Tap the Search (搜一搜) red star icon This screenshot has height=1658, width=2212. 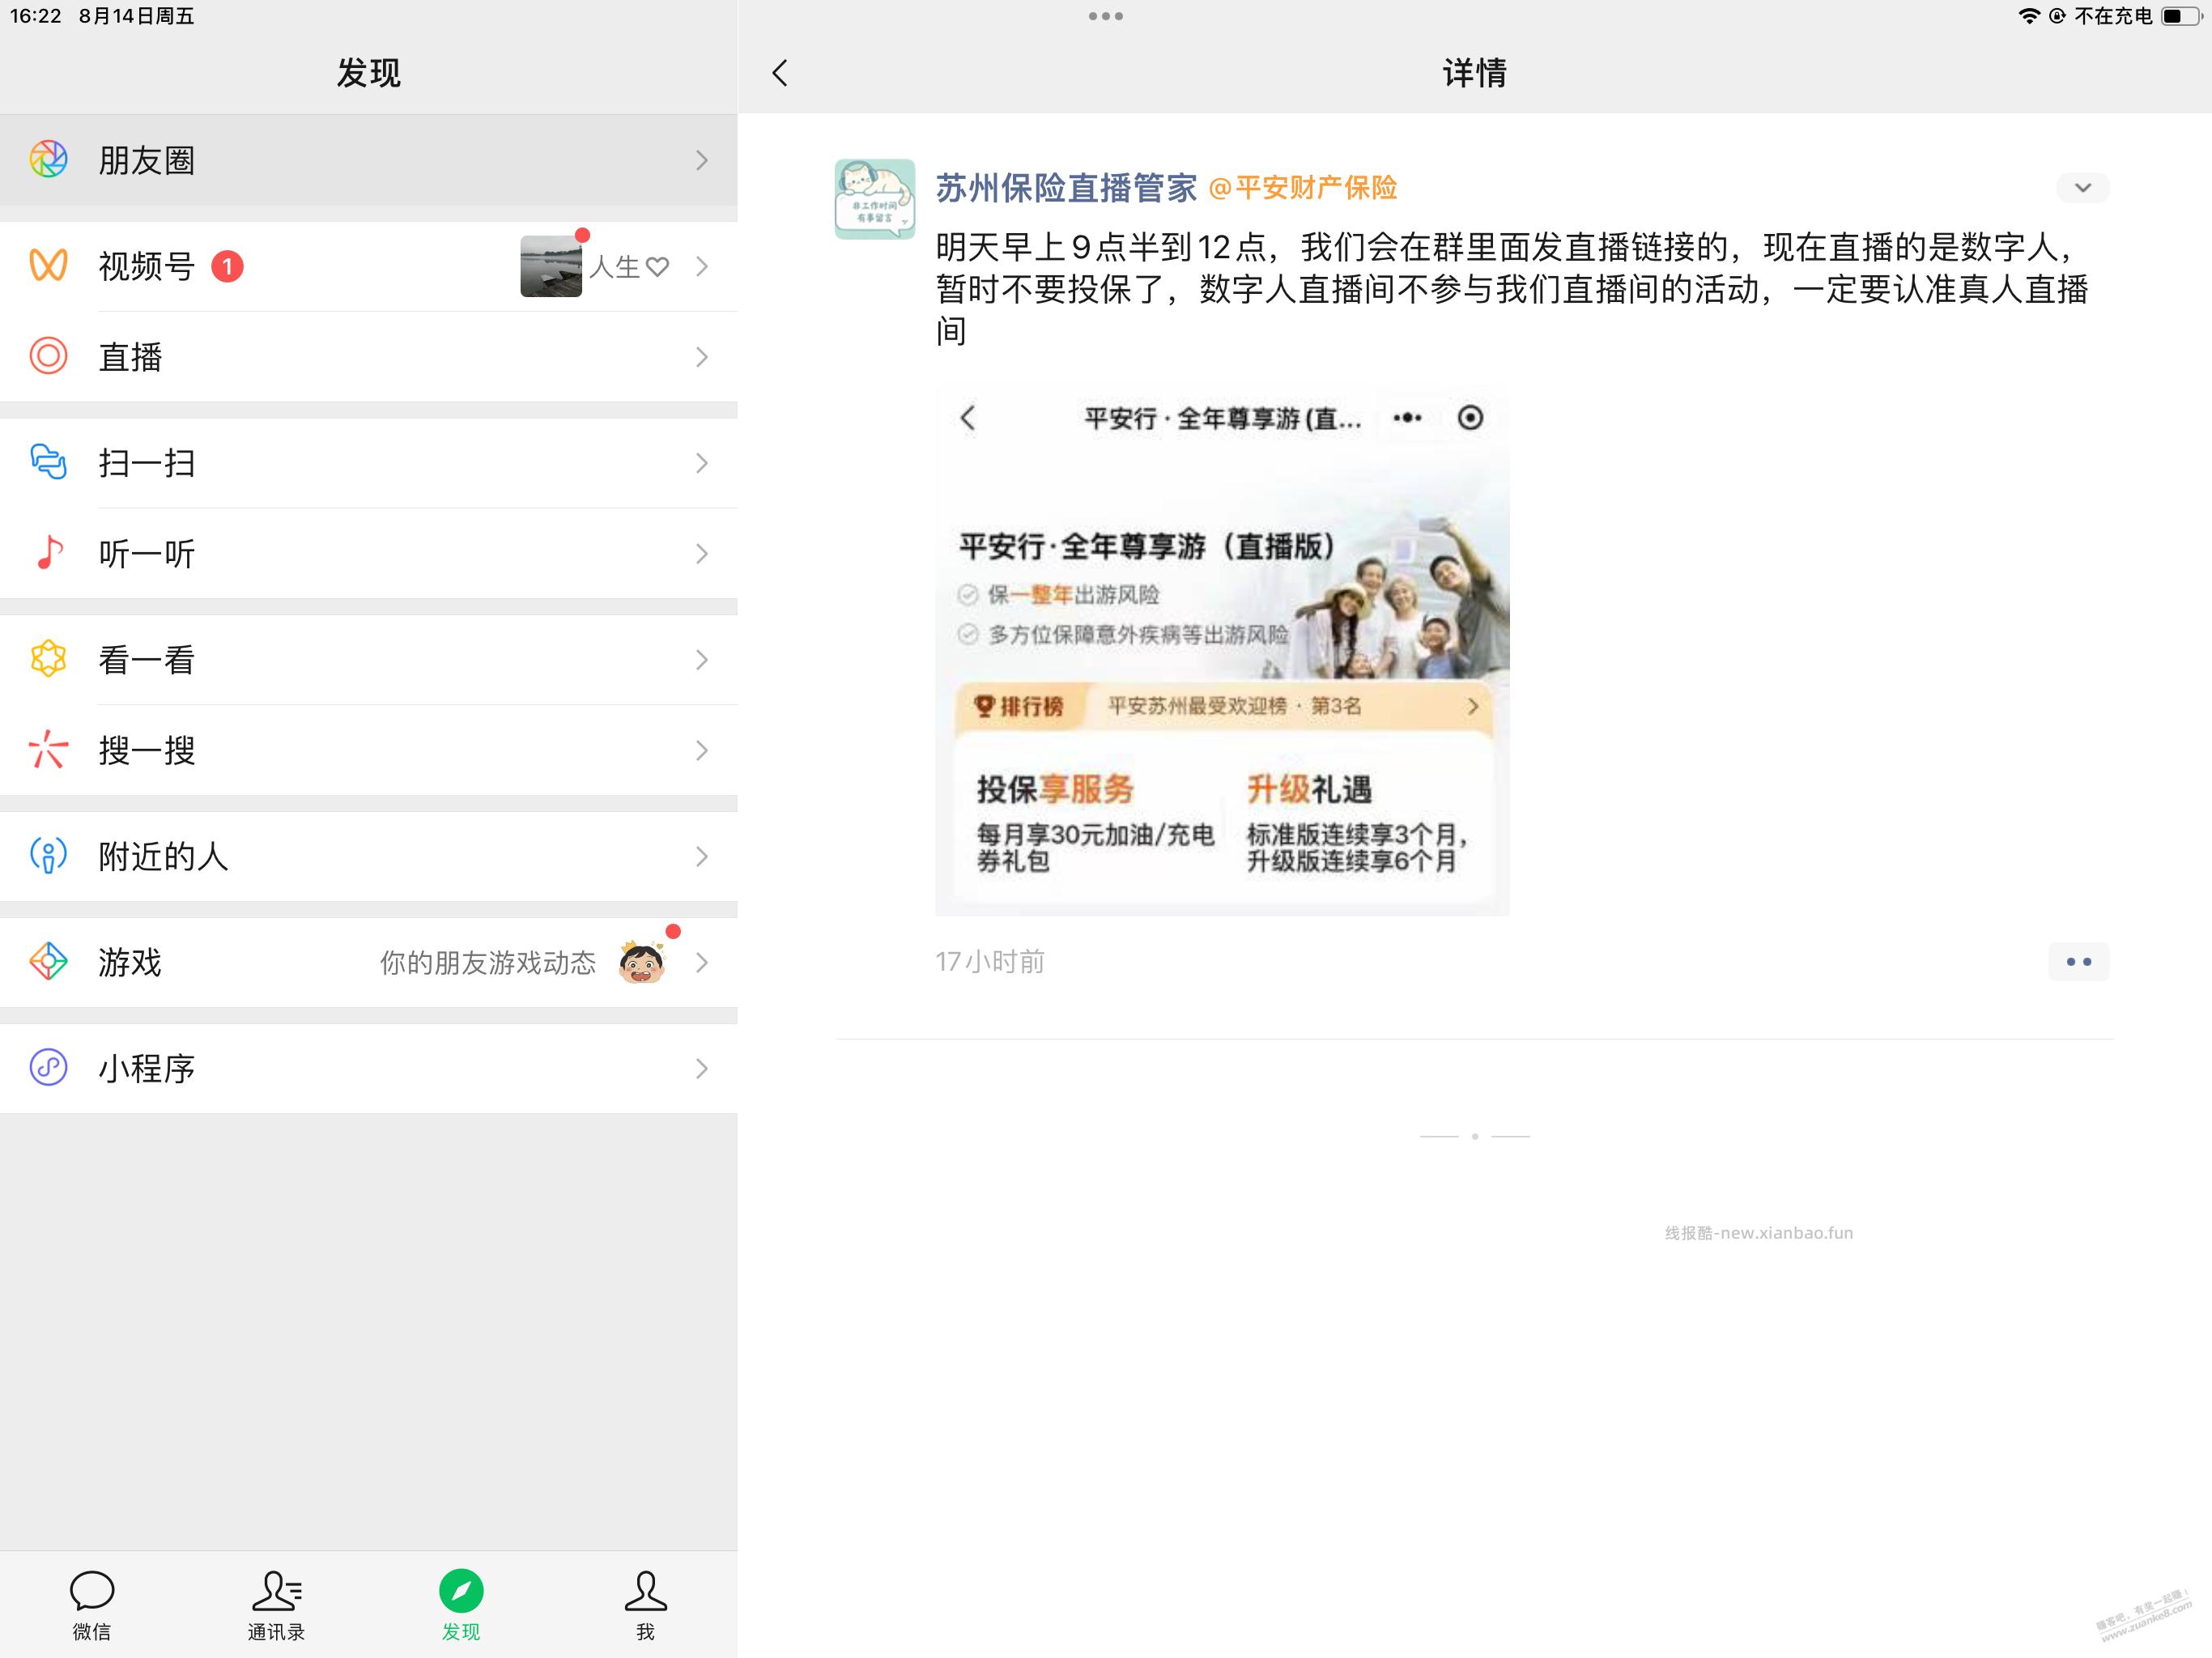48,749
